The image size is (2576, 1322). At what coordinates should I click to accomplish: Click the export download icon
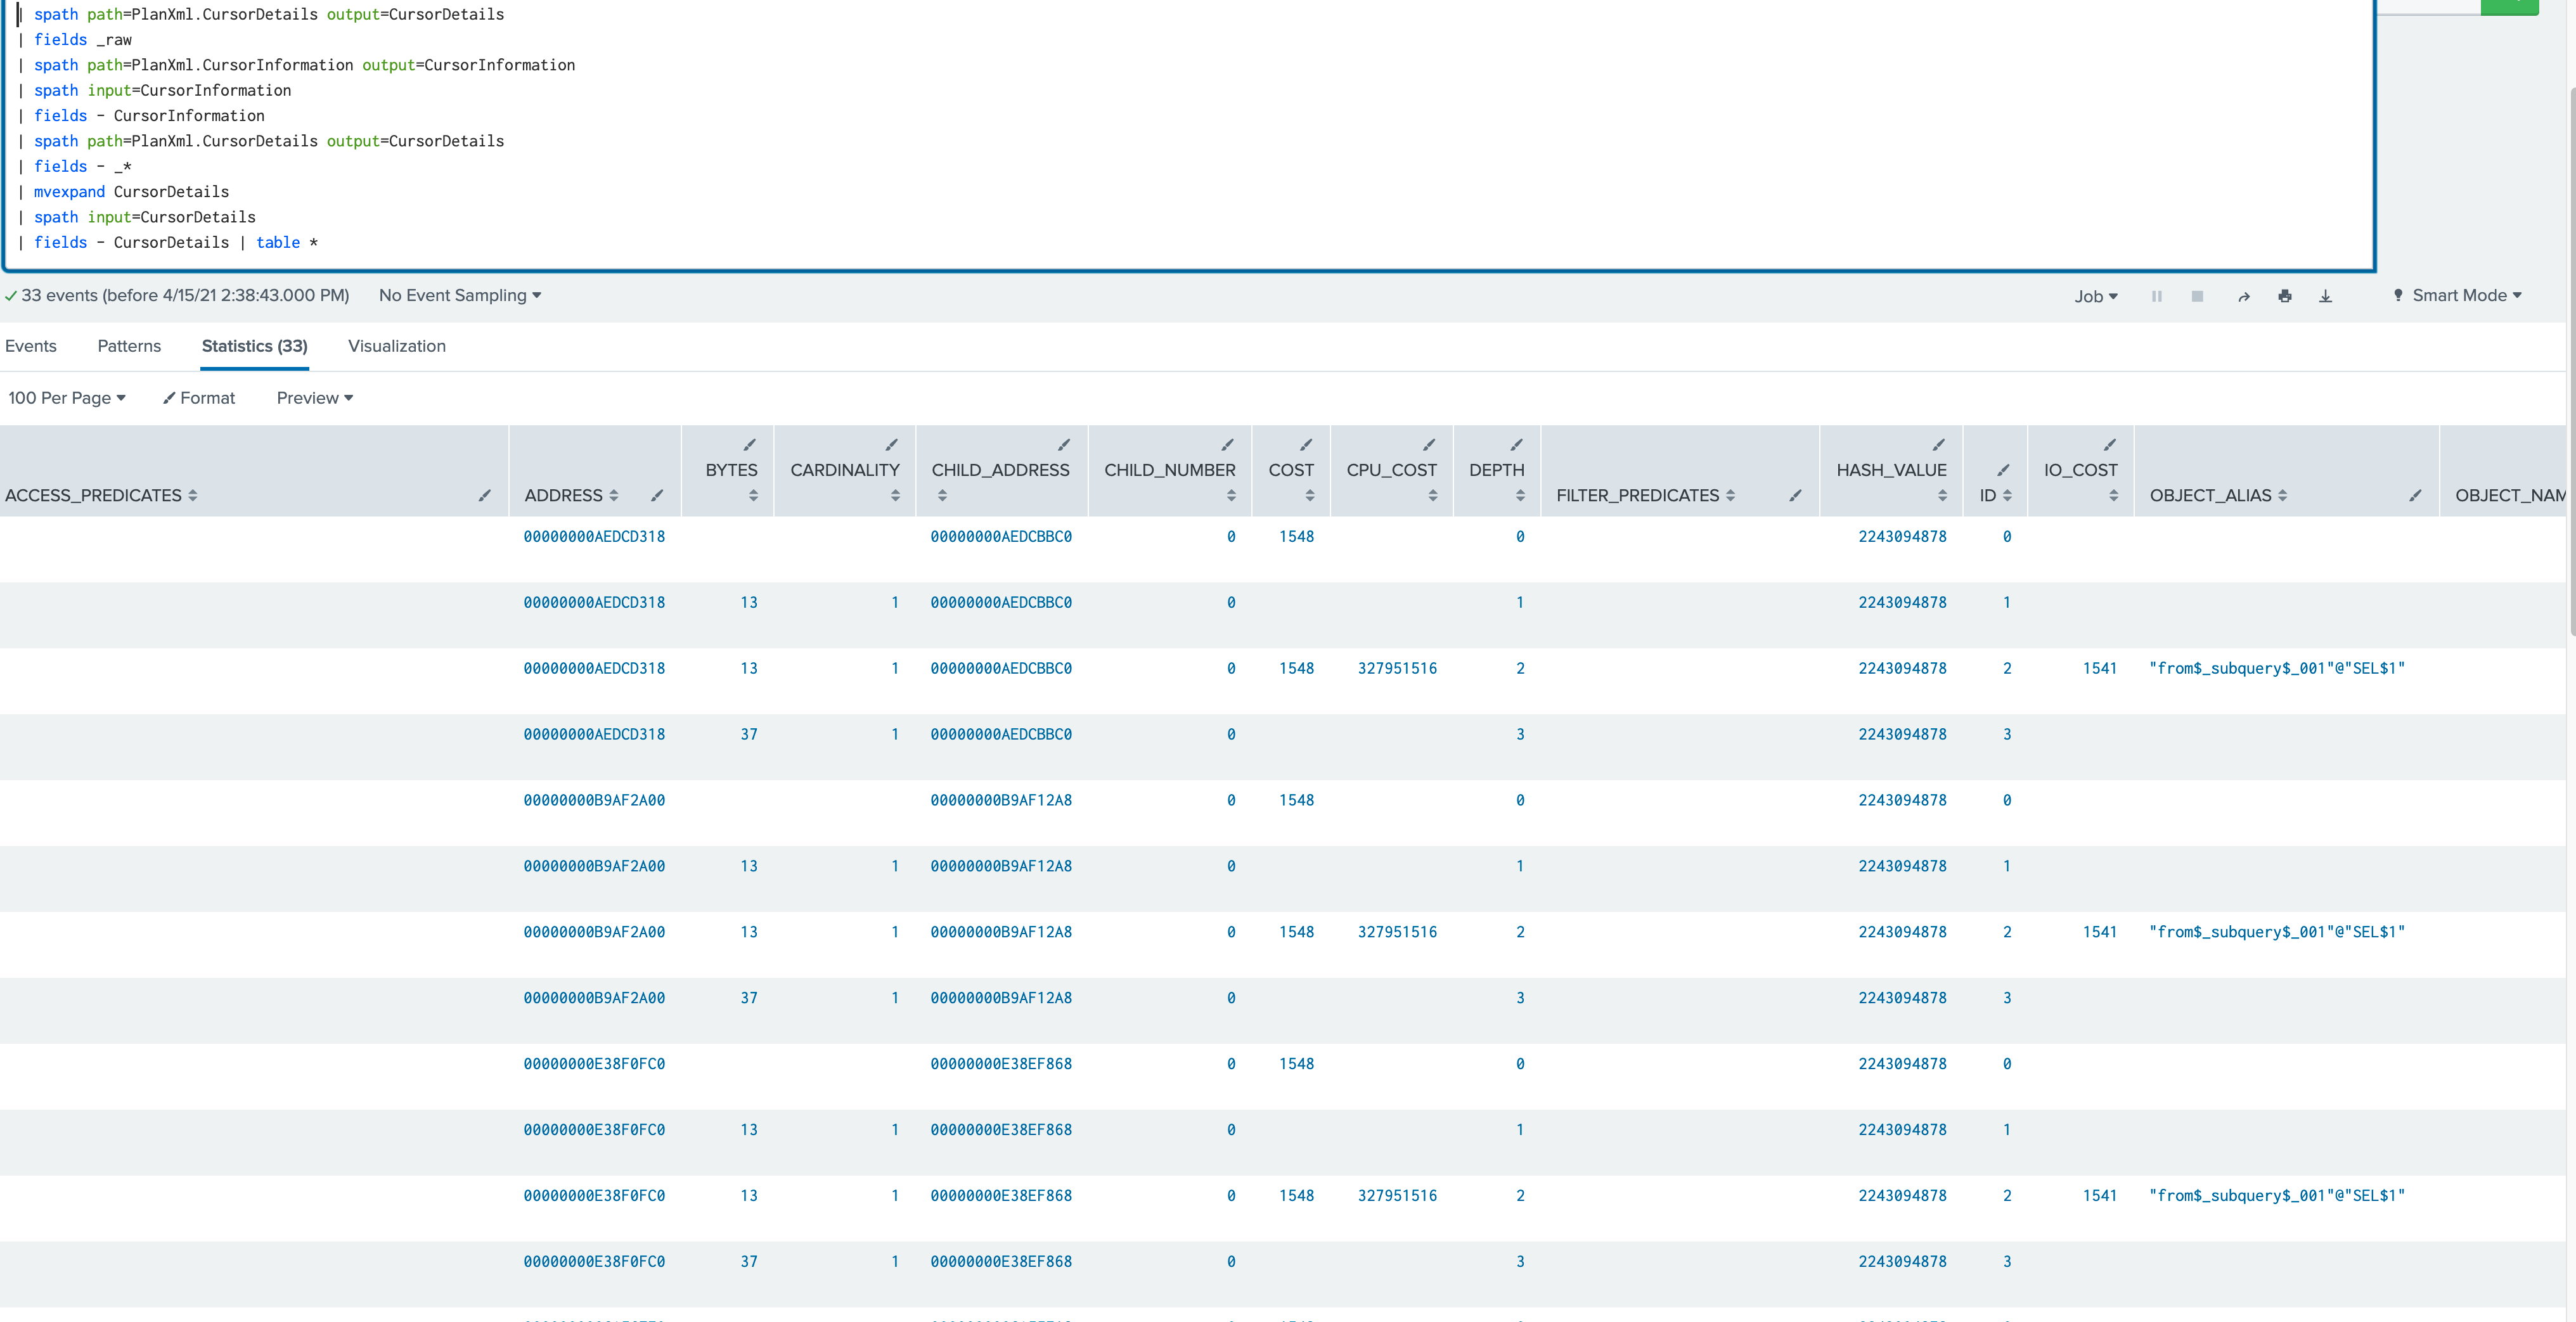coord(2325,296)
